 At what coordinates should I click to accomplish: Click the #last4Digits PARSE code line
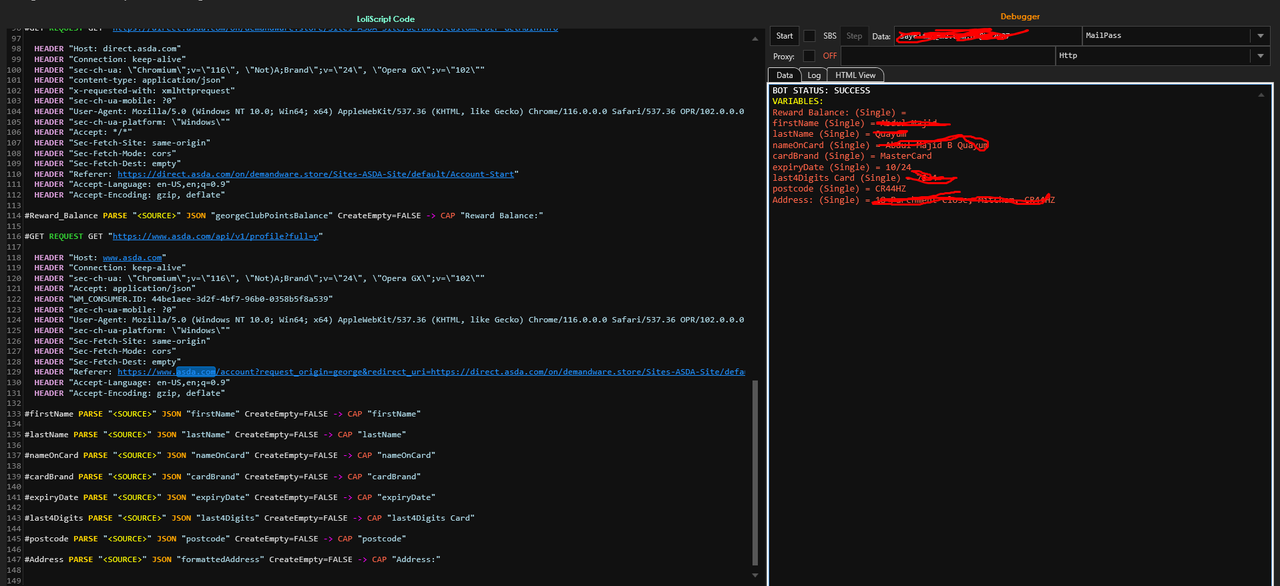249,518
